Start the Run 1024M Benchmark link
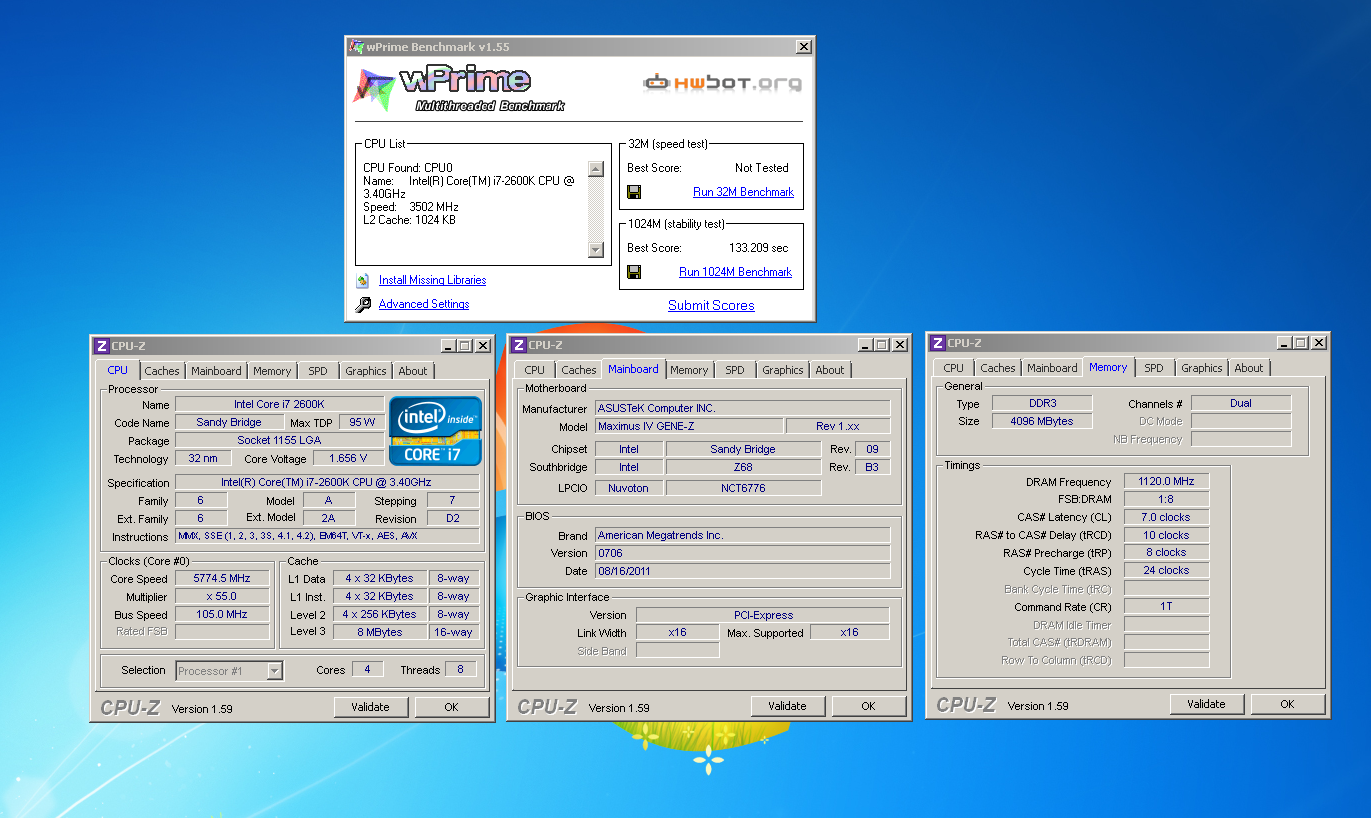This screenshot has width=1371, height=818. coord(735,272)
